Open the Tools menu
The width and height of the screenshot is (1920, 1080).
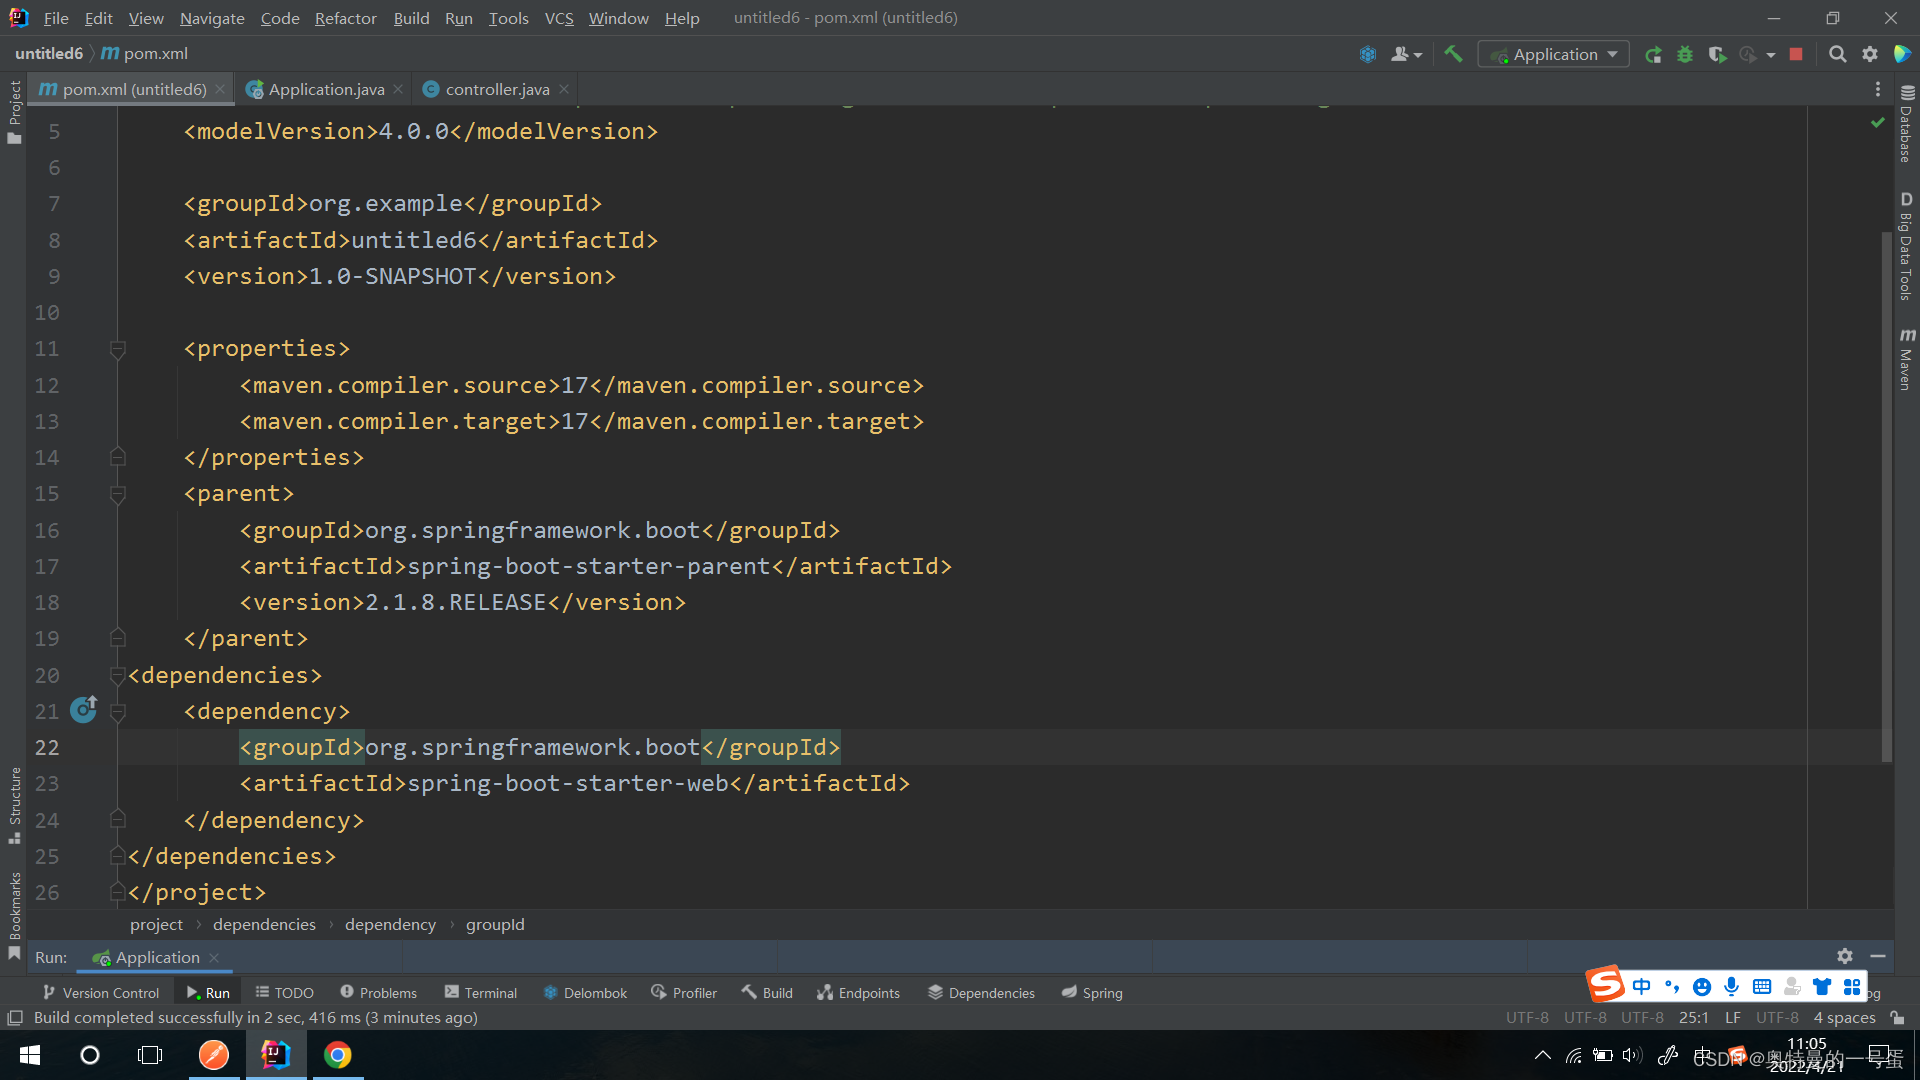508,18
